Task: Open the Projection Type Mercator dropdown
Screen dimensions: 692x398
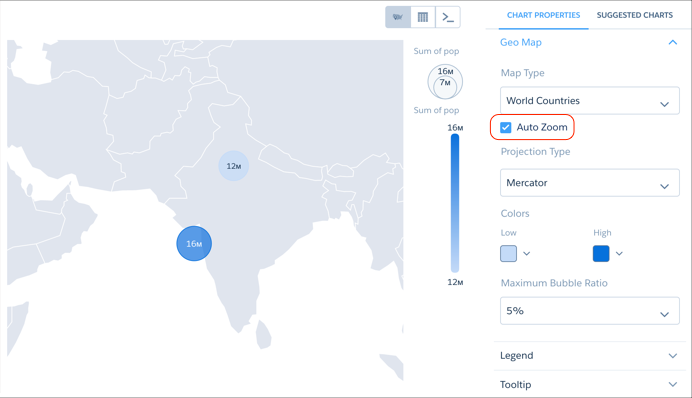Action: [590, 183]
